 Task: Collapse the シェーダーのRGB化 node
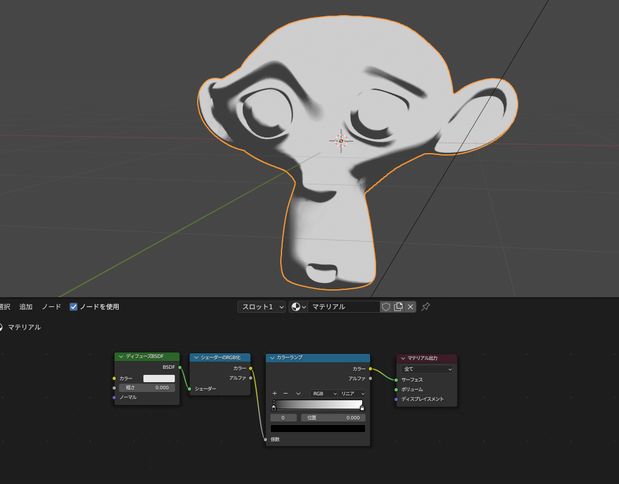[x=196, y=357]
